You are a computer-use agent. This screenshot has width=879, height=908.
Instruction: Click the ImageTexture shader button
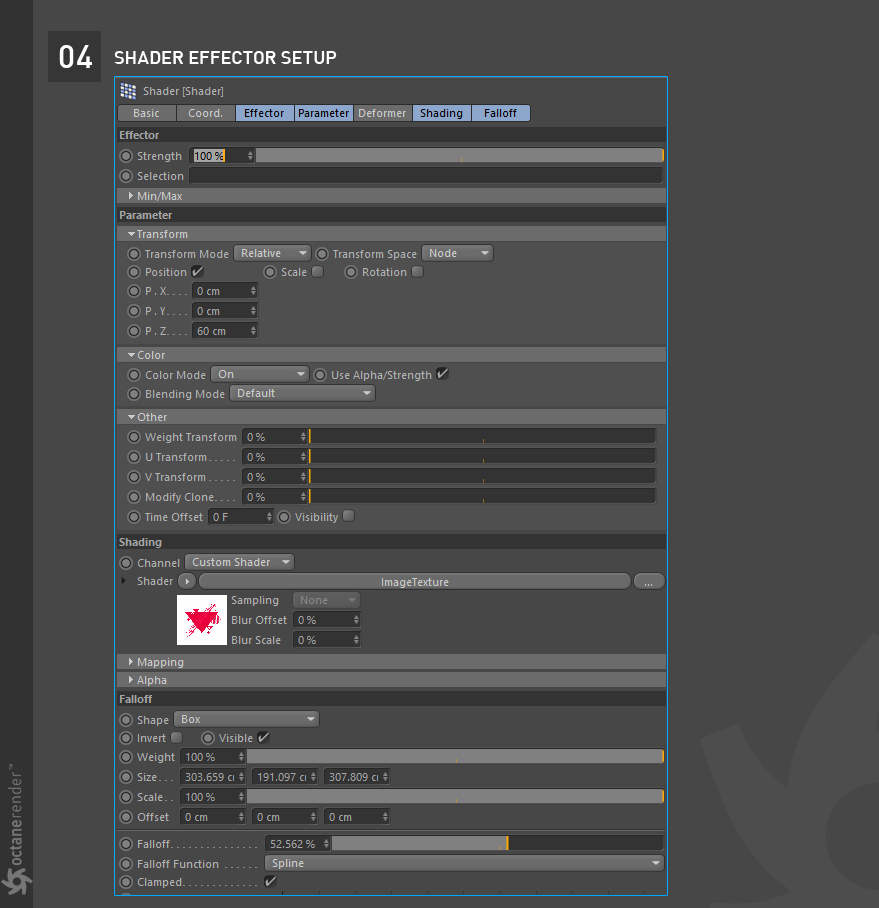[x=415, y=581]
